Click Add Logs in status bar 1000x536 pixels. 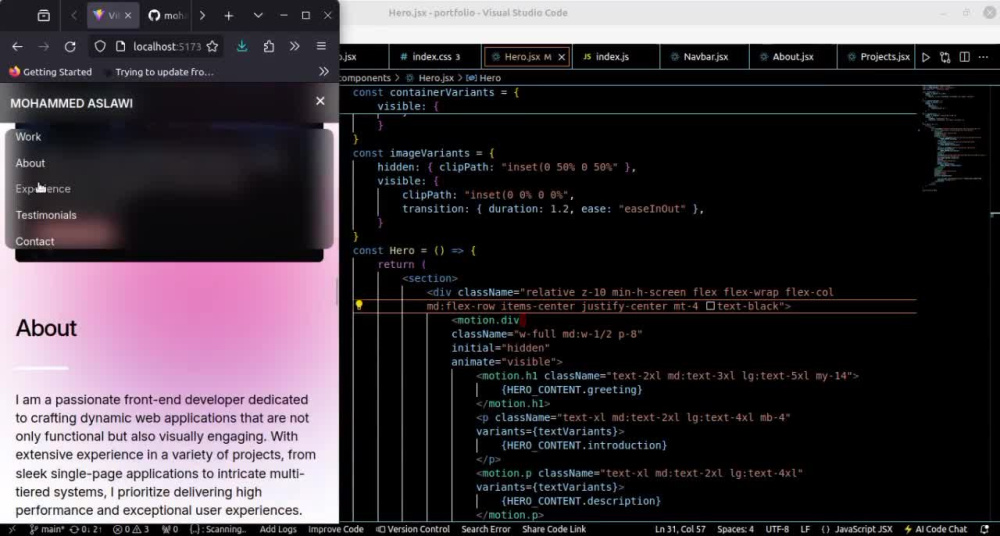coord(278,529)
